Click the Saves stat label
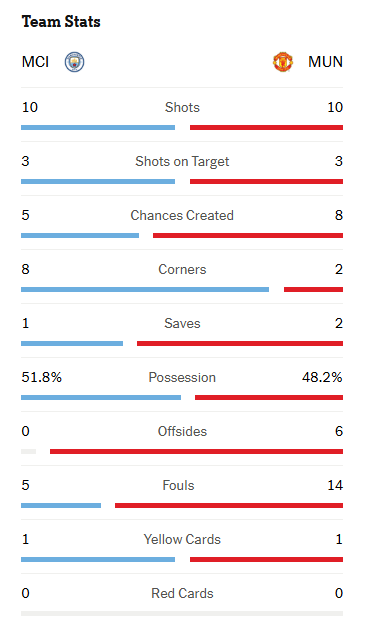The image size is (375, 625). point(182,323)
